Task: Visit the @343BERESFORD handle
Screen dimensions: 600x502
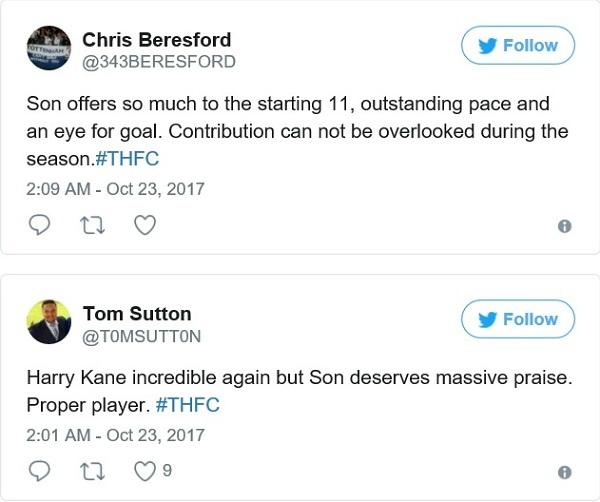Action: (159, 62)
